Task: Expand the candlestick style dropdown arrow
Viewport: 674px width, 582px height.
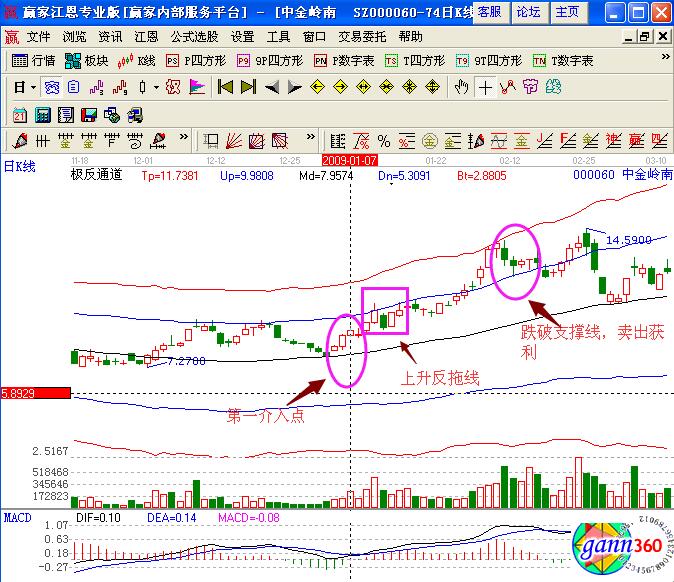Action: tap(157, 87)
